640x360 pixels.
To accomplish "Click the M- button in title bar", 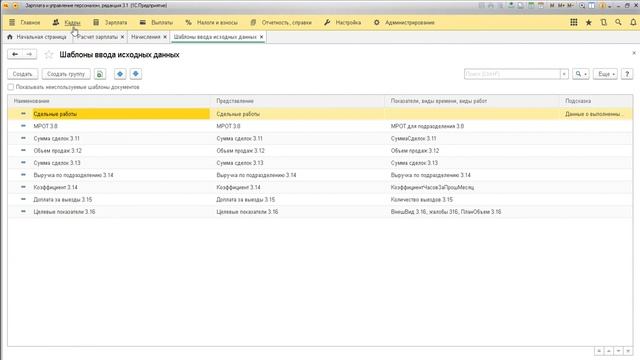I will (570, 6).
